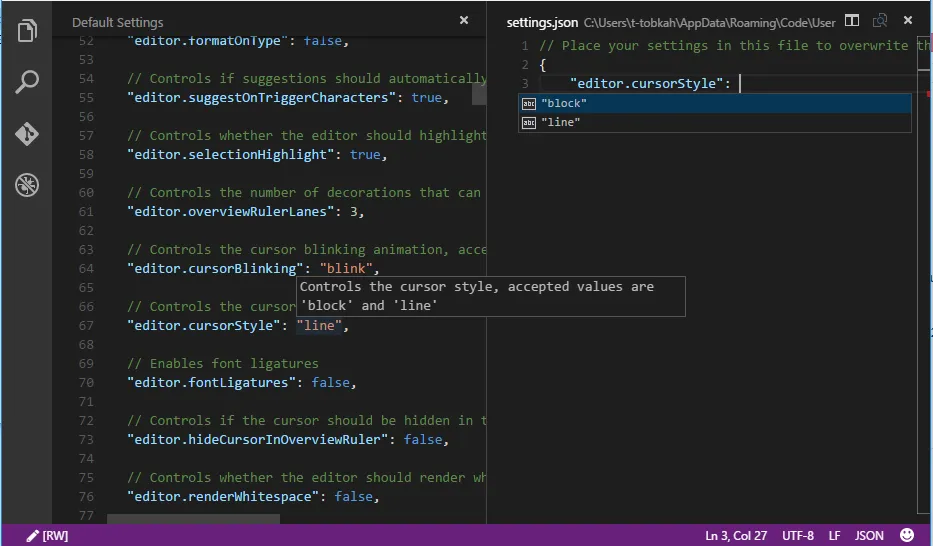Click the split editor icon
933x546 pixels.
[852, 21]
